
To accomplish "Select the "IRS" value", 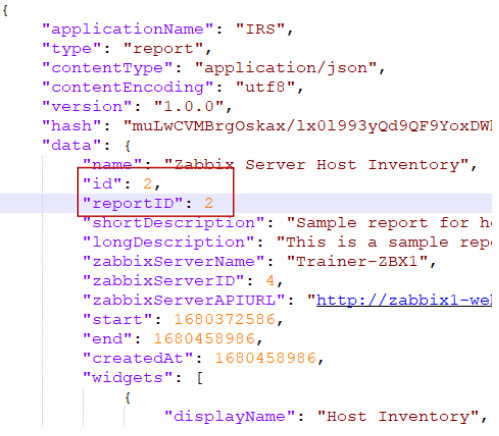I will coord(260,29).
